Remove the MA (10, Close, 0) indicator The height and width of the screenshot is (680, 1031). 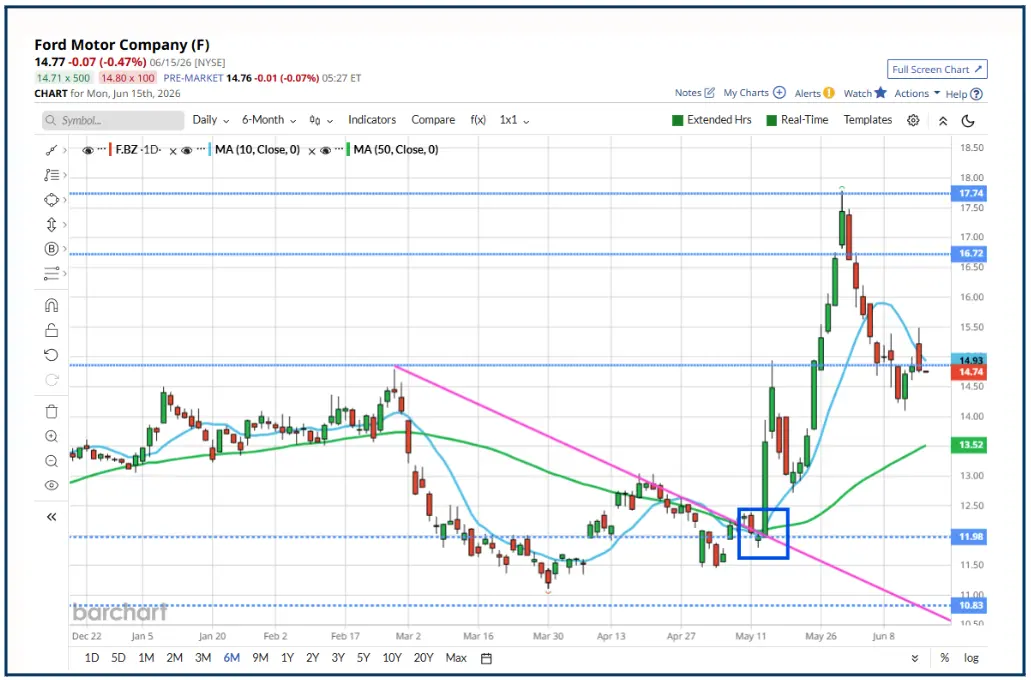[312, 151]
